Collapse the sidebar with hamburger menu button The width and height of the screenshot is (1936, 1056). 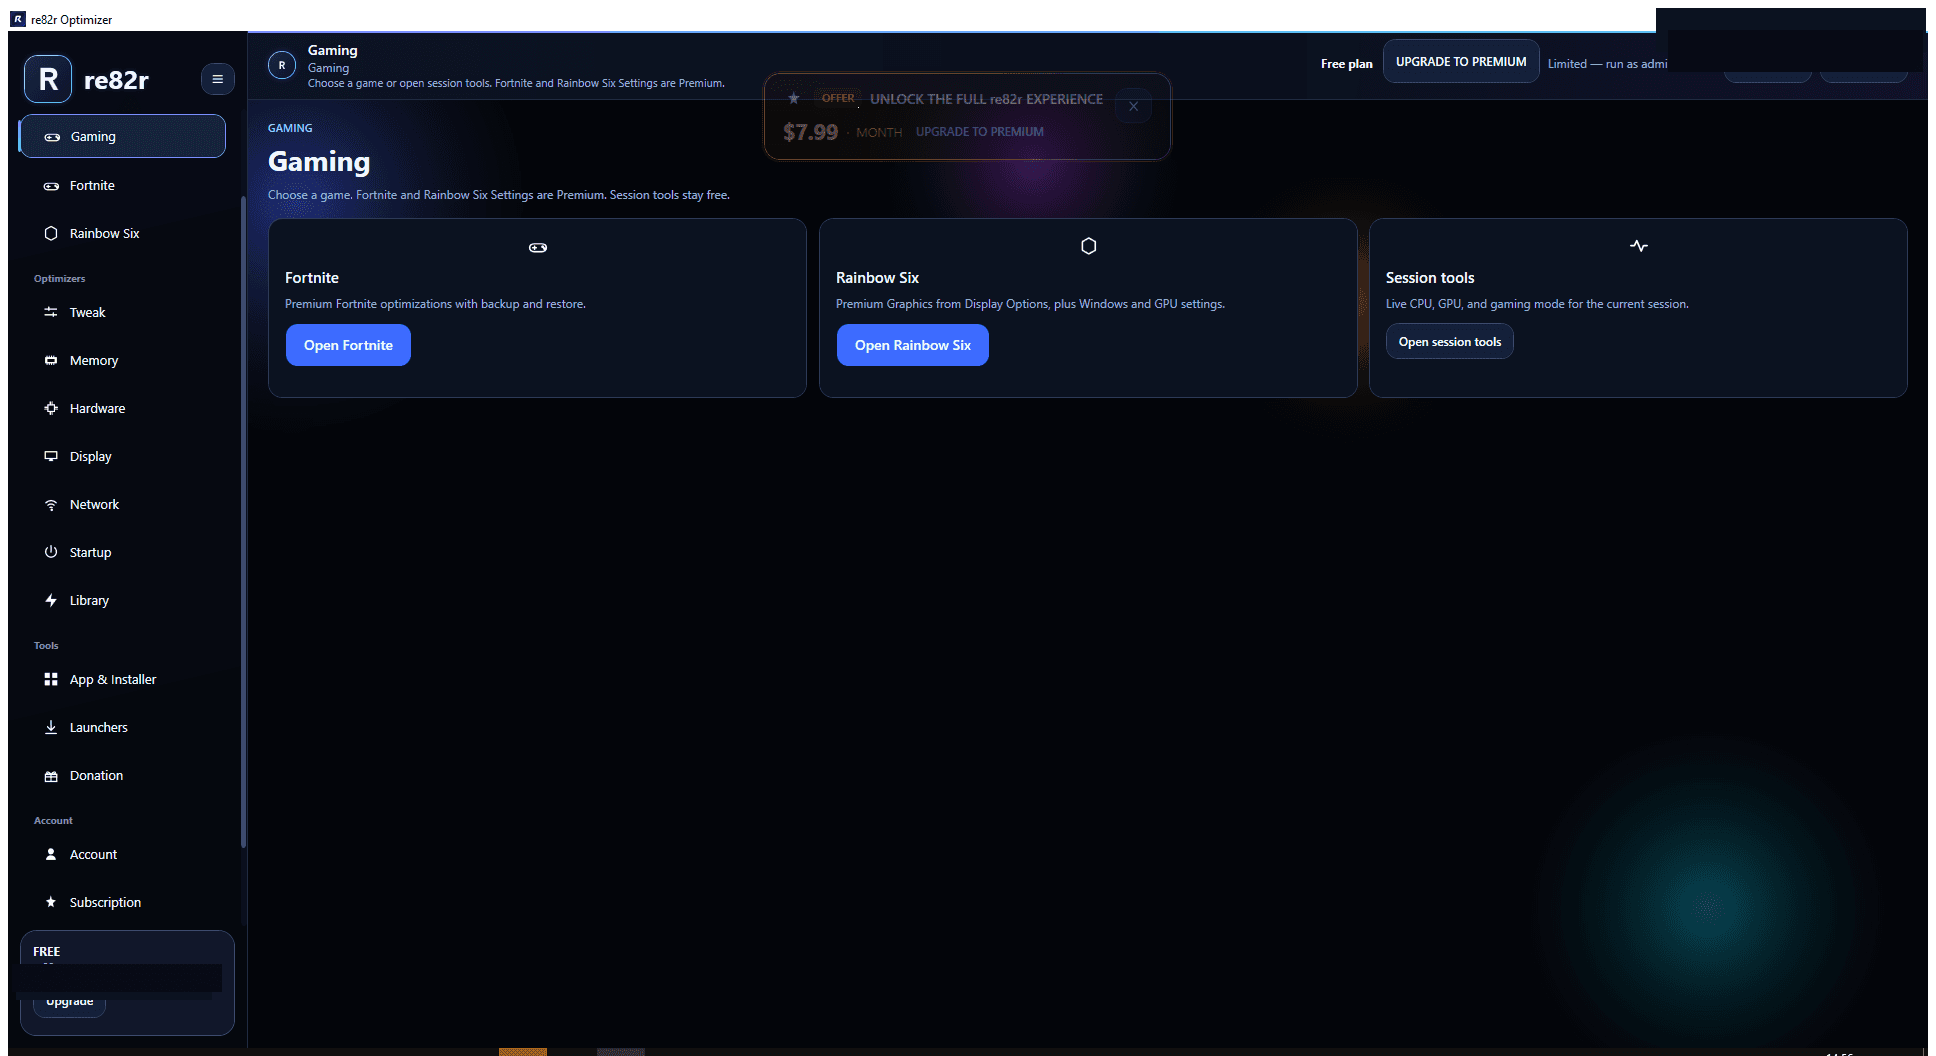point(217,79)
